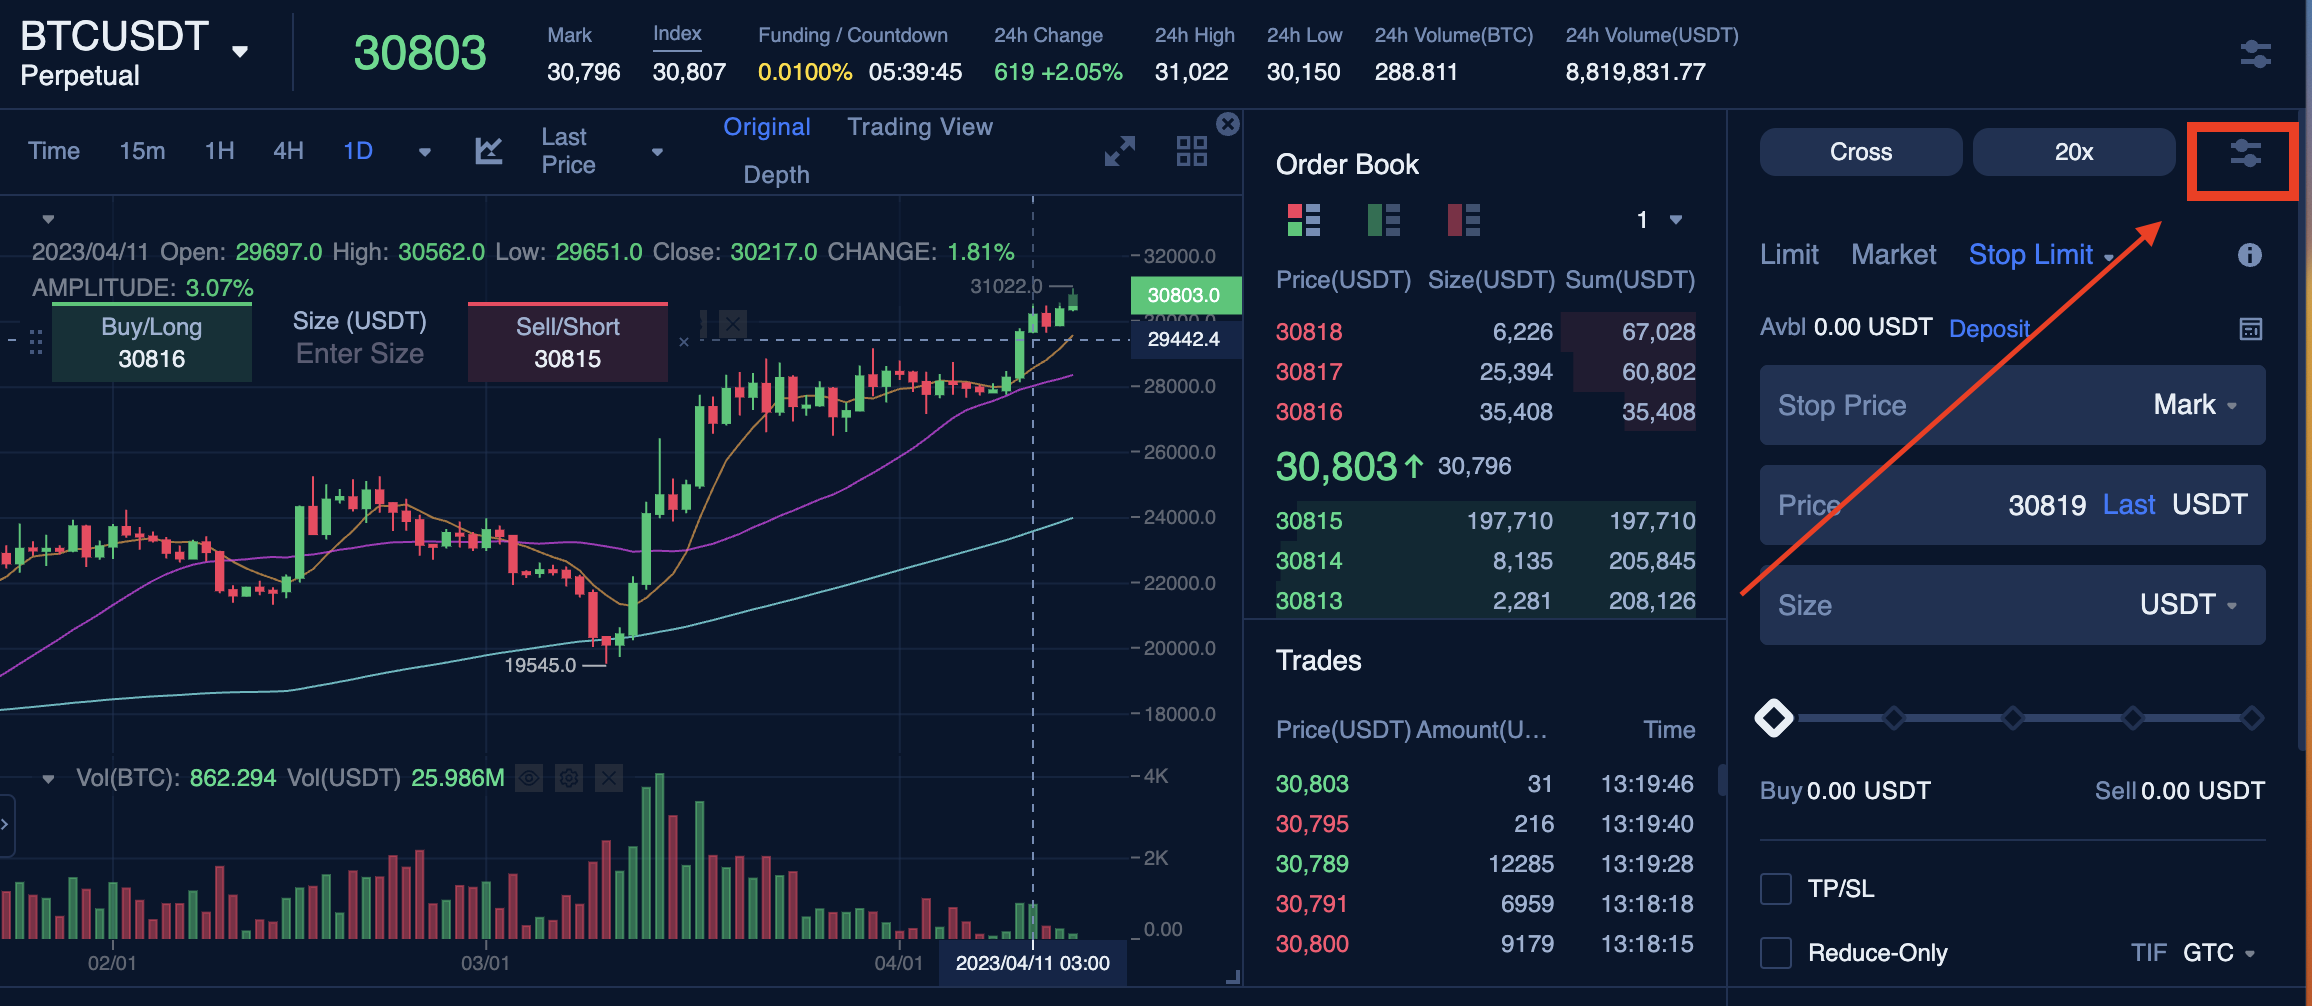
Task: Open the Mark stop price trigger dropdown
Action: (2195, 405)
